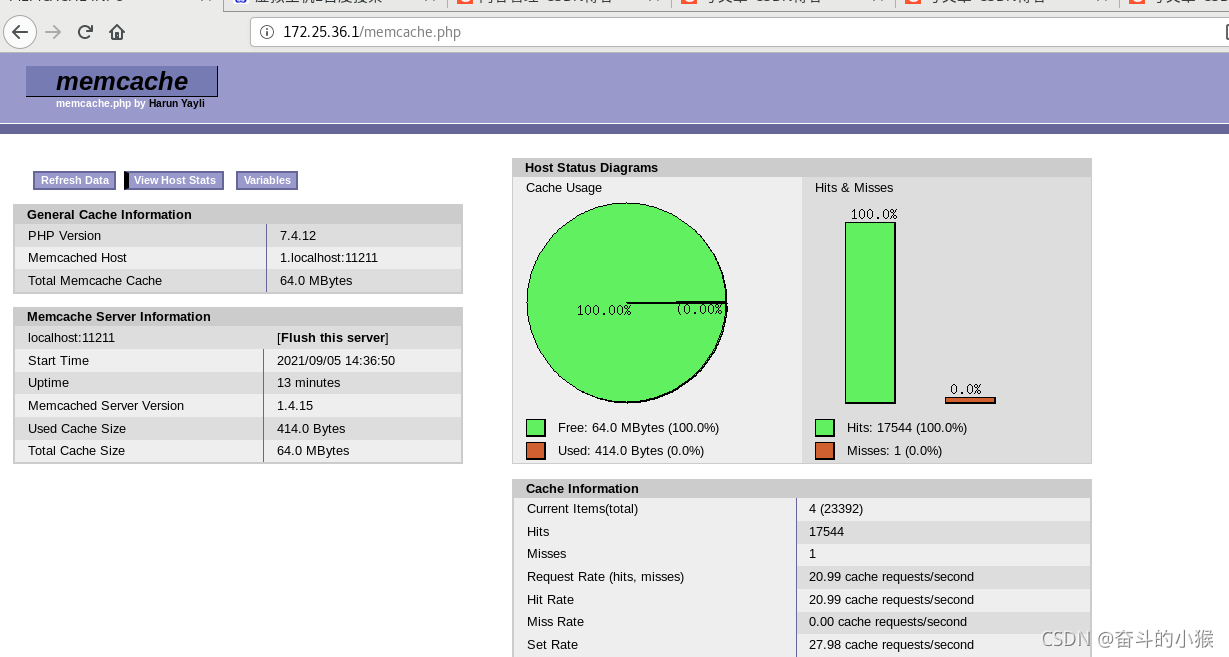Select the server version 1.4.15
This screenshot has width=1229, height=657.
295,406
